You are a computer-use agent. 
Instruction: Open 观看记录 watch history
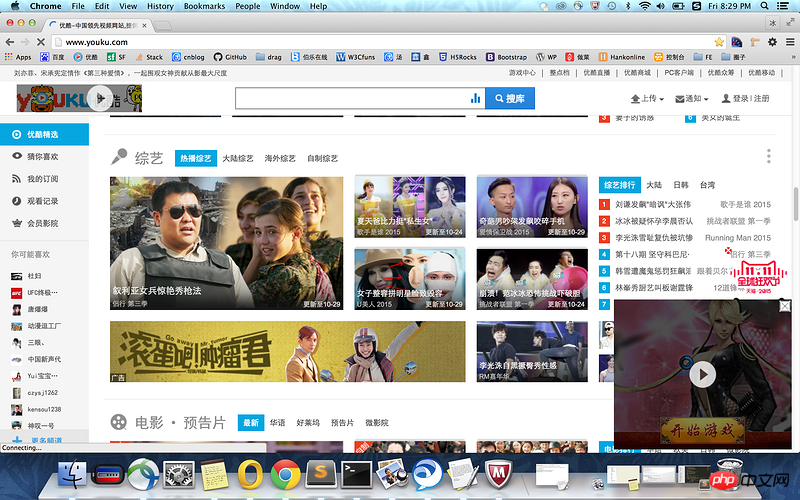pos(42,201)
